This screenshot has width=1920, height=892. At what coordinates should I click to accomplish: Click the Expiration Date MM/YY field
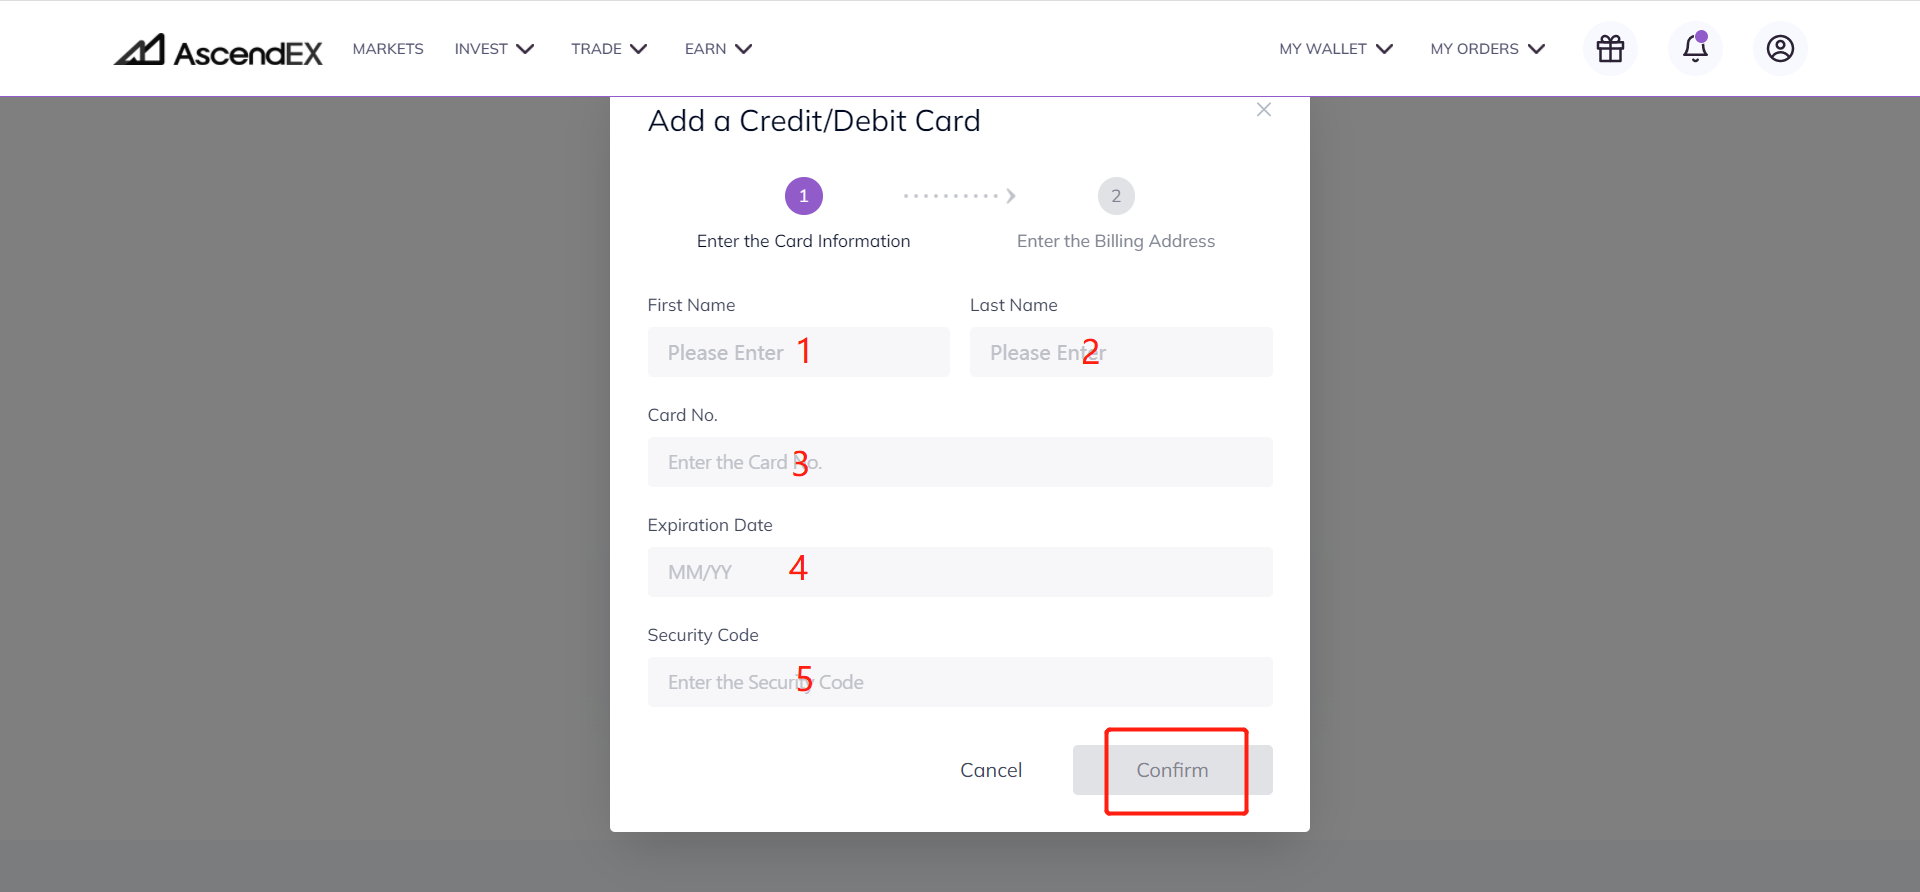(x=960, y=572)
